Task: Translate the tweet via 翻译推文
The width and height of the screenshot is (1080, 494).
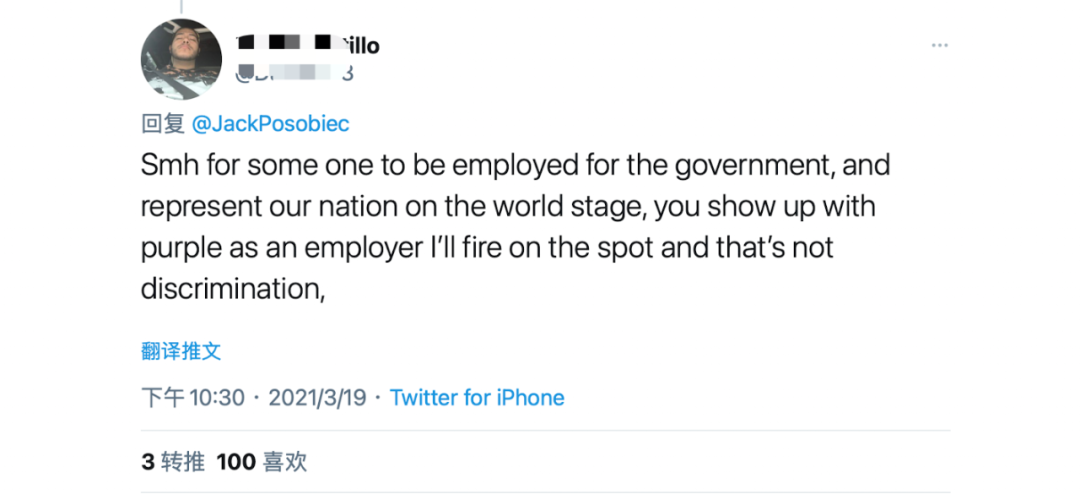Action: pyautogui.click(x=181, y=351)
